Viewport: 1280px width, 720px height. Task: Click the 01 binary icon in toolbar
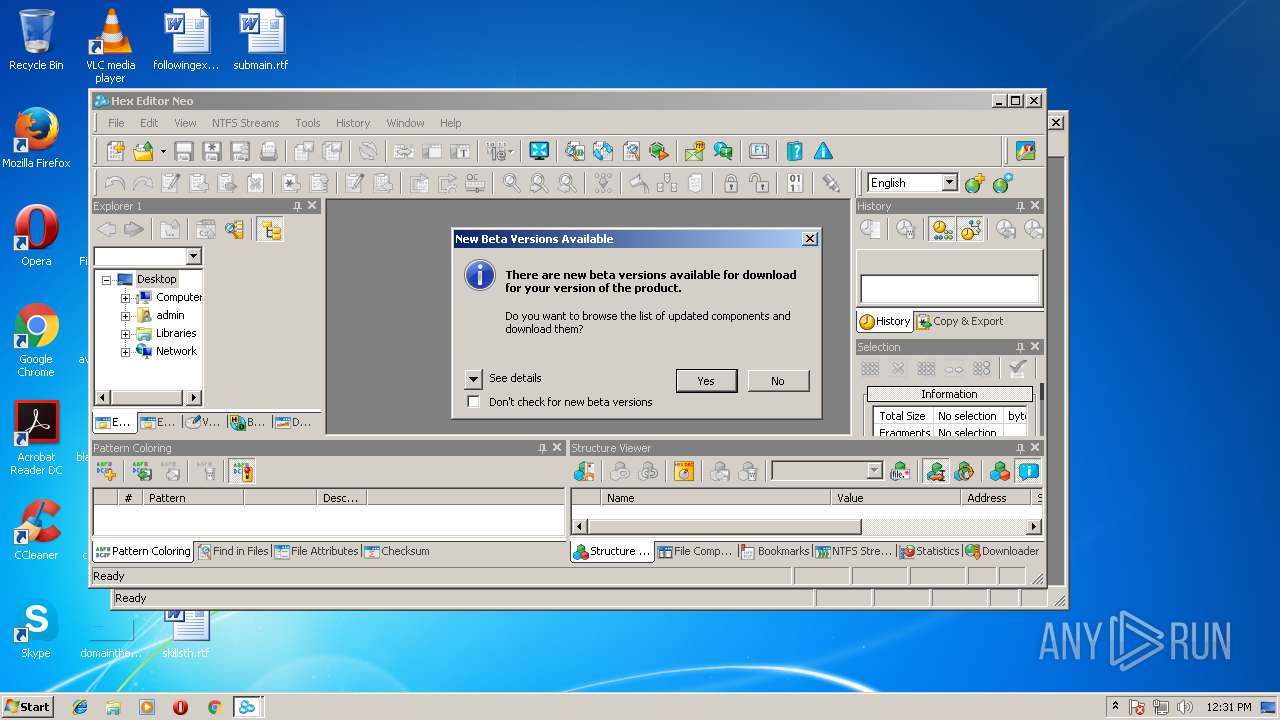tap(795, 183)
